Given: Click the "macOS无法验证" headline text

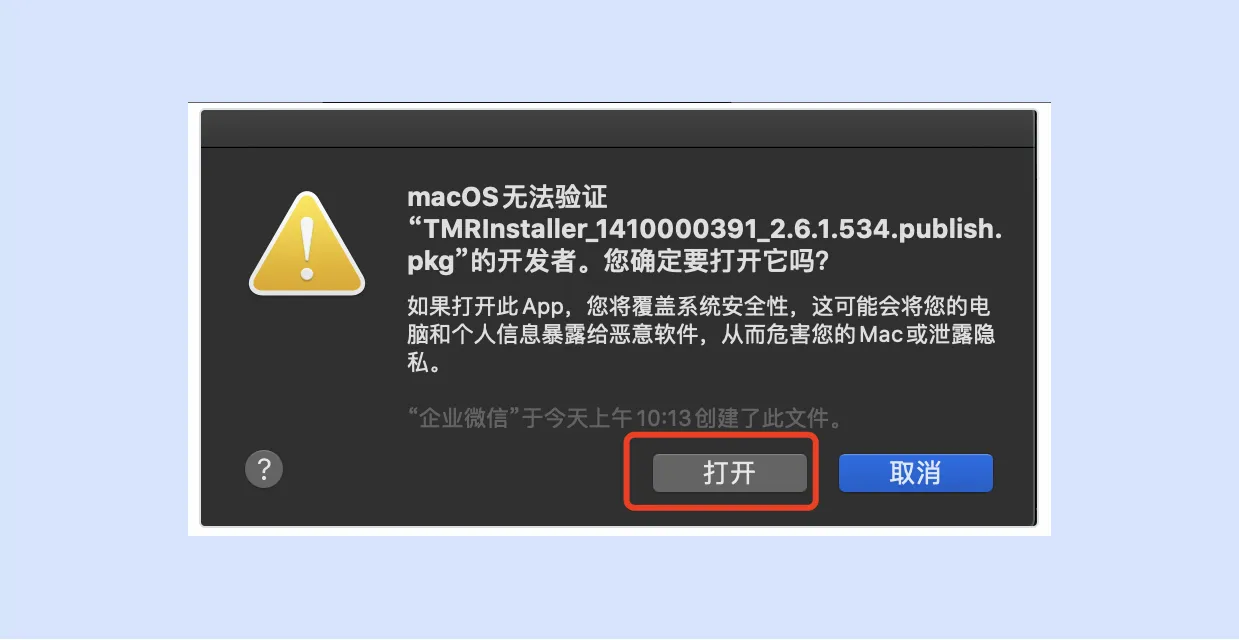Looking at the screenshot, I should [507, 198].
